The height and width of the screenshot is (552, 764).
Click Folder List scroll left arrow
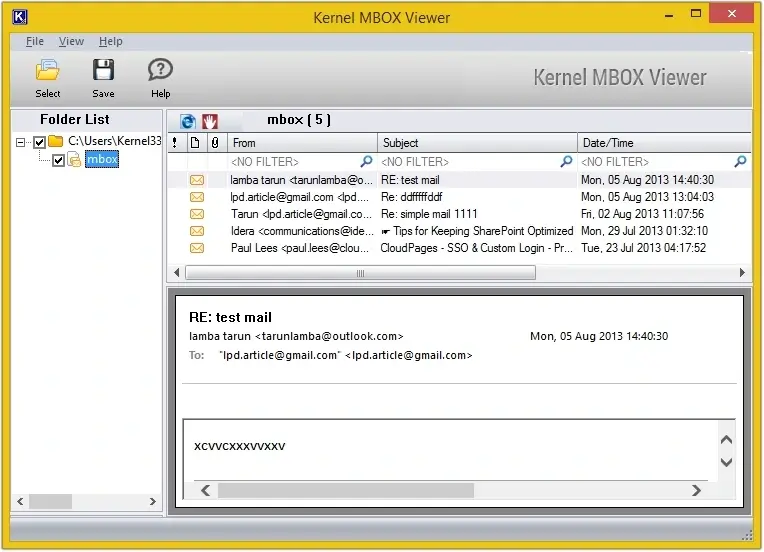coord(20,501)
